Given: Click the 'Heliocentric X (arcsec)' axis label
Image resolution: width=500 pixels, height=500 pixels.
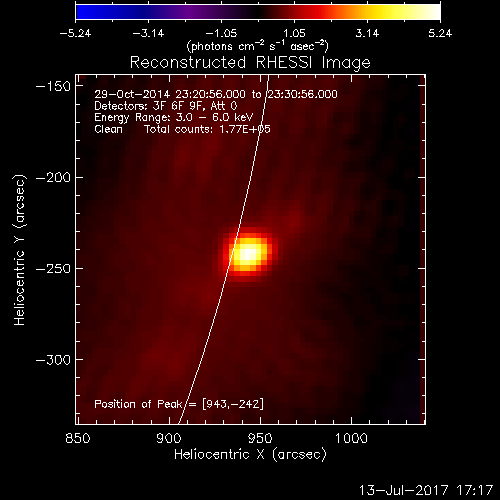Looking at the screenshot, I should coord(250,455).
